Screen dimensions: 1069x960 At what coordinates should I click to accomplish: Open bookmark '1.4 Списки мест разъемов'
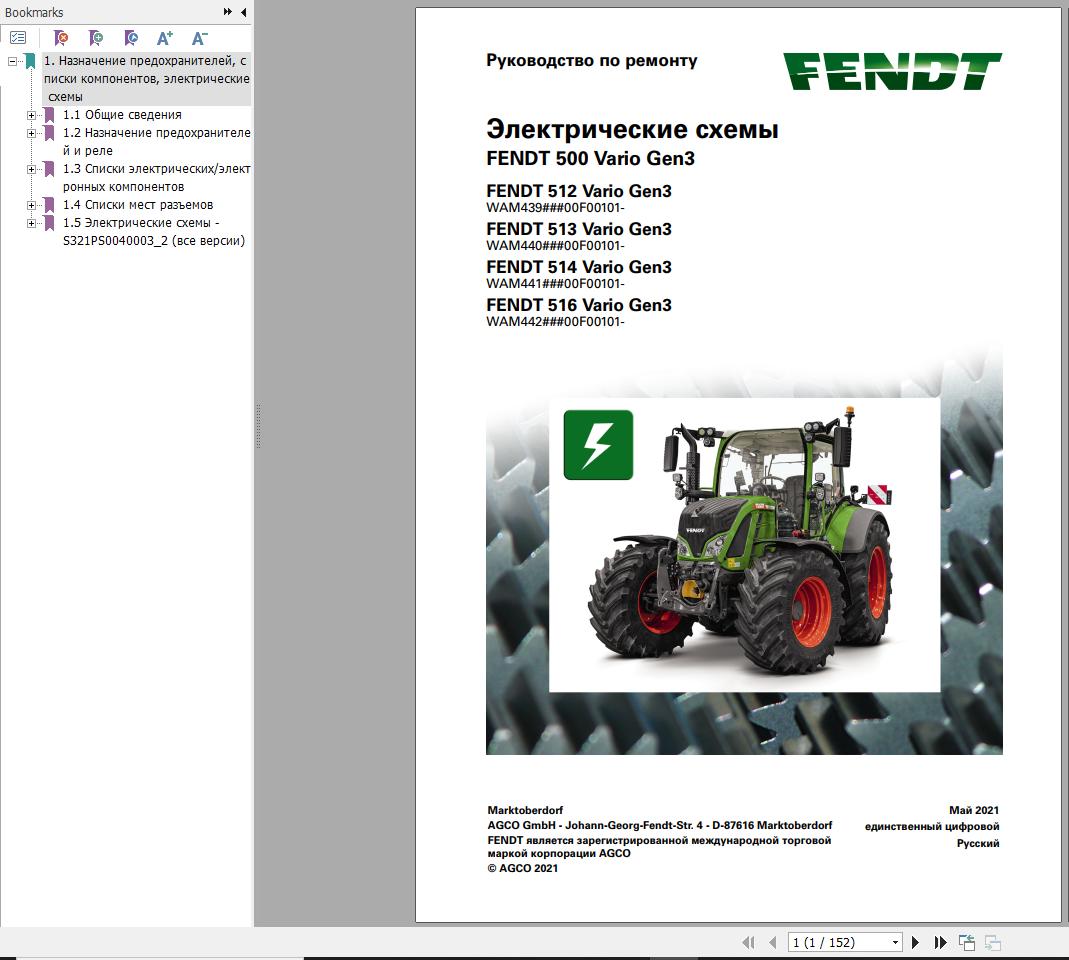pos(138,205)
